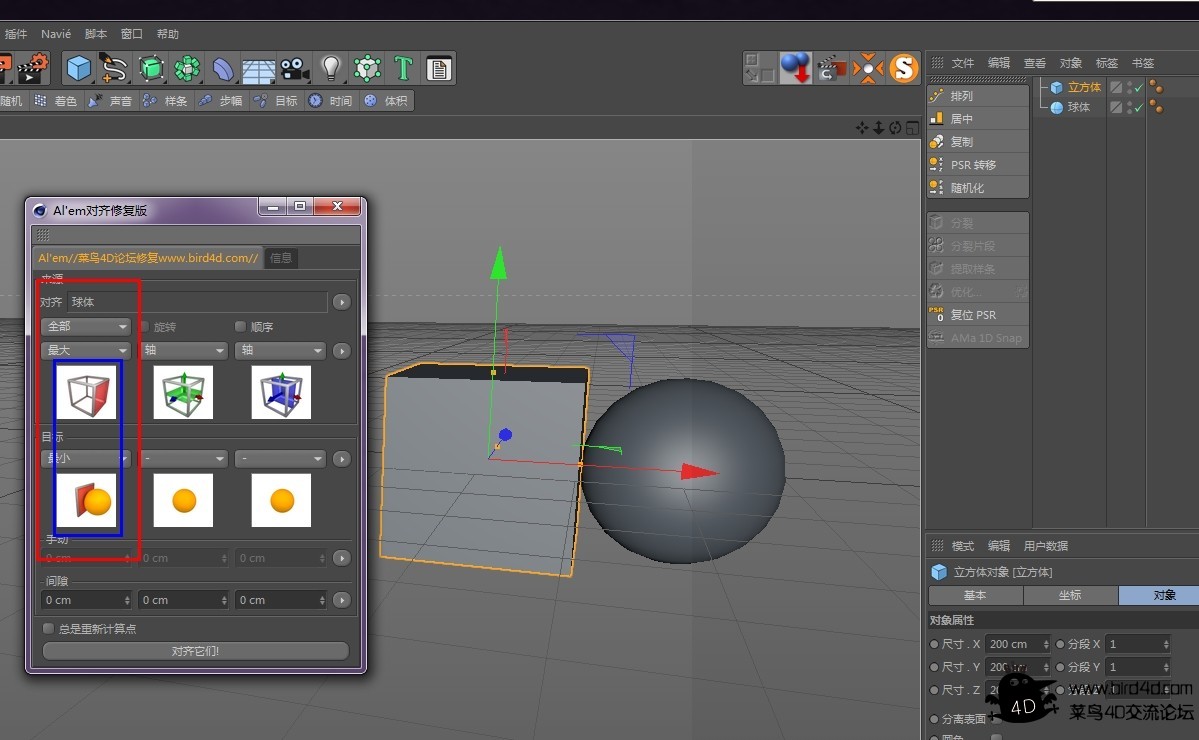The height and width of the screenshot is (740, 1199).
Task: Open the 全部 dropdown in the align dialog
Action: 86,327
